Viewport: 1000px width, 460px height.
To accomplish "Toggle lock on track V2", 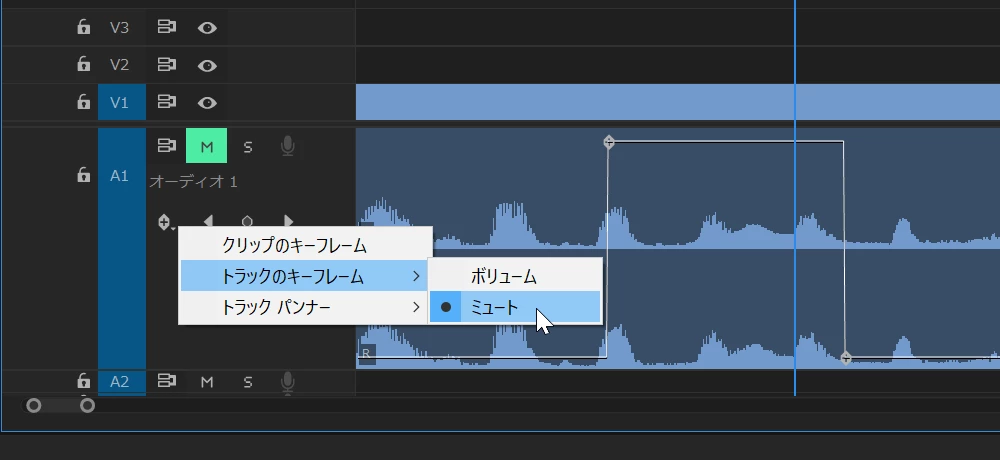I will (x=84, y=64).
